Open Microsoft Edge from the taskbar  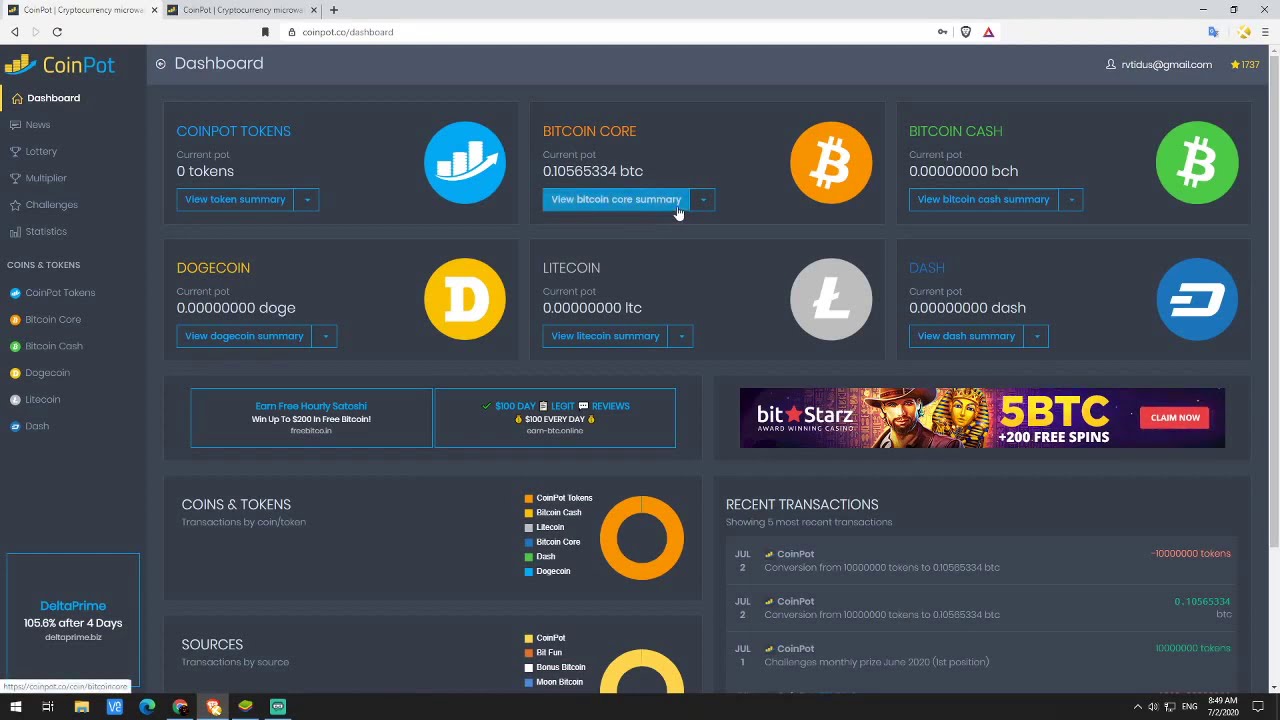[x=147, y=707]
